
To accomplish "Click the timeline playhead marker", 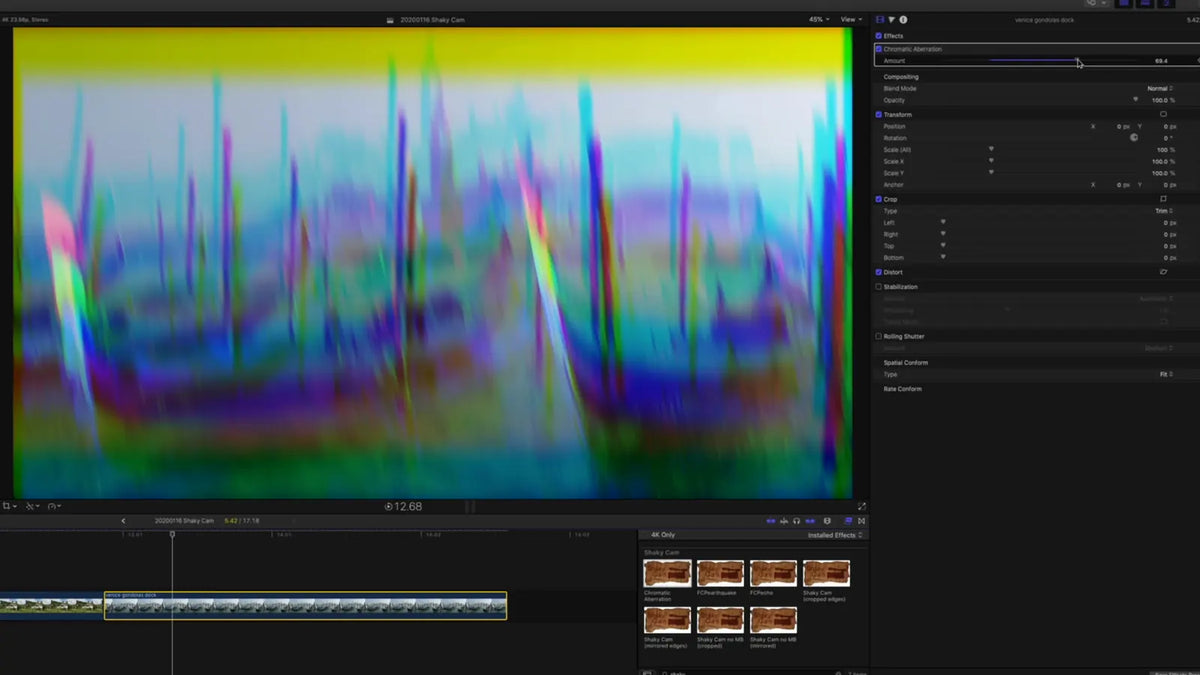I will pos(172,535).
